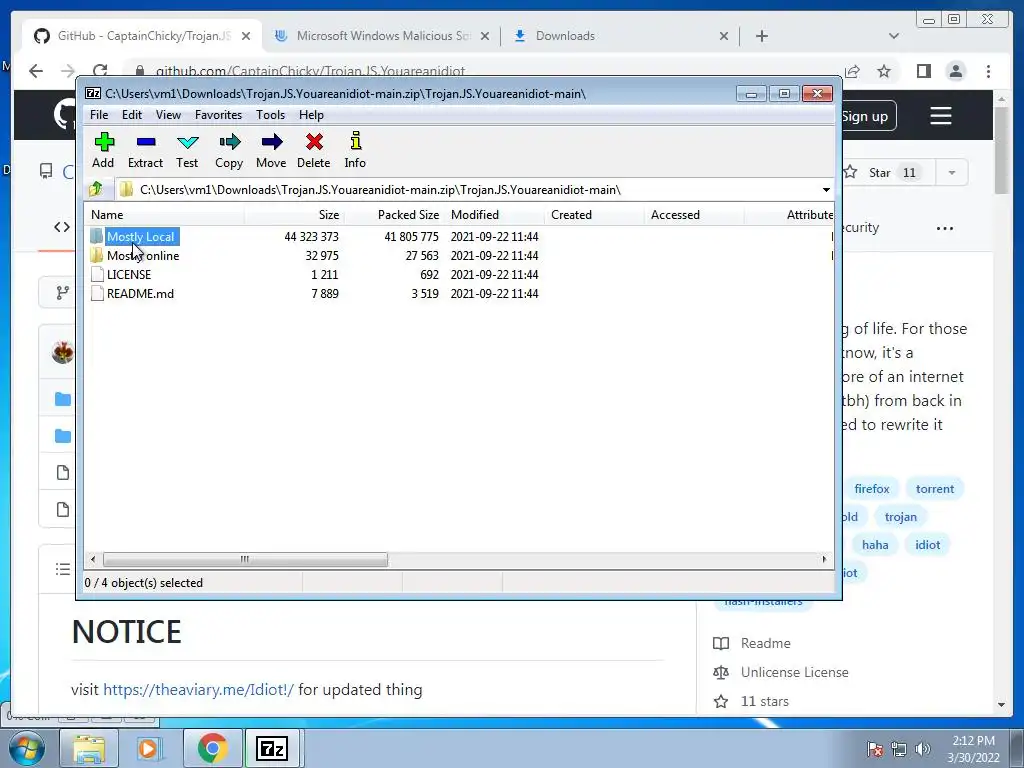Open the Windows Start menu
The image size is (1024, 768).
coord(27,748)
